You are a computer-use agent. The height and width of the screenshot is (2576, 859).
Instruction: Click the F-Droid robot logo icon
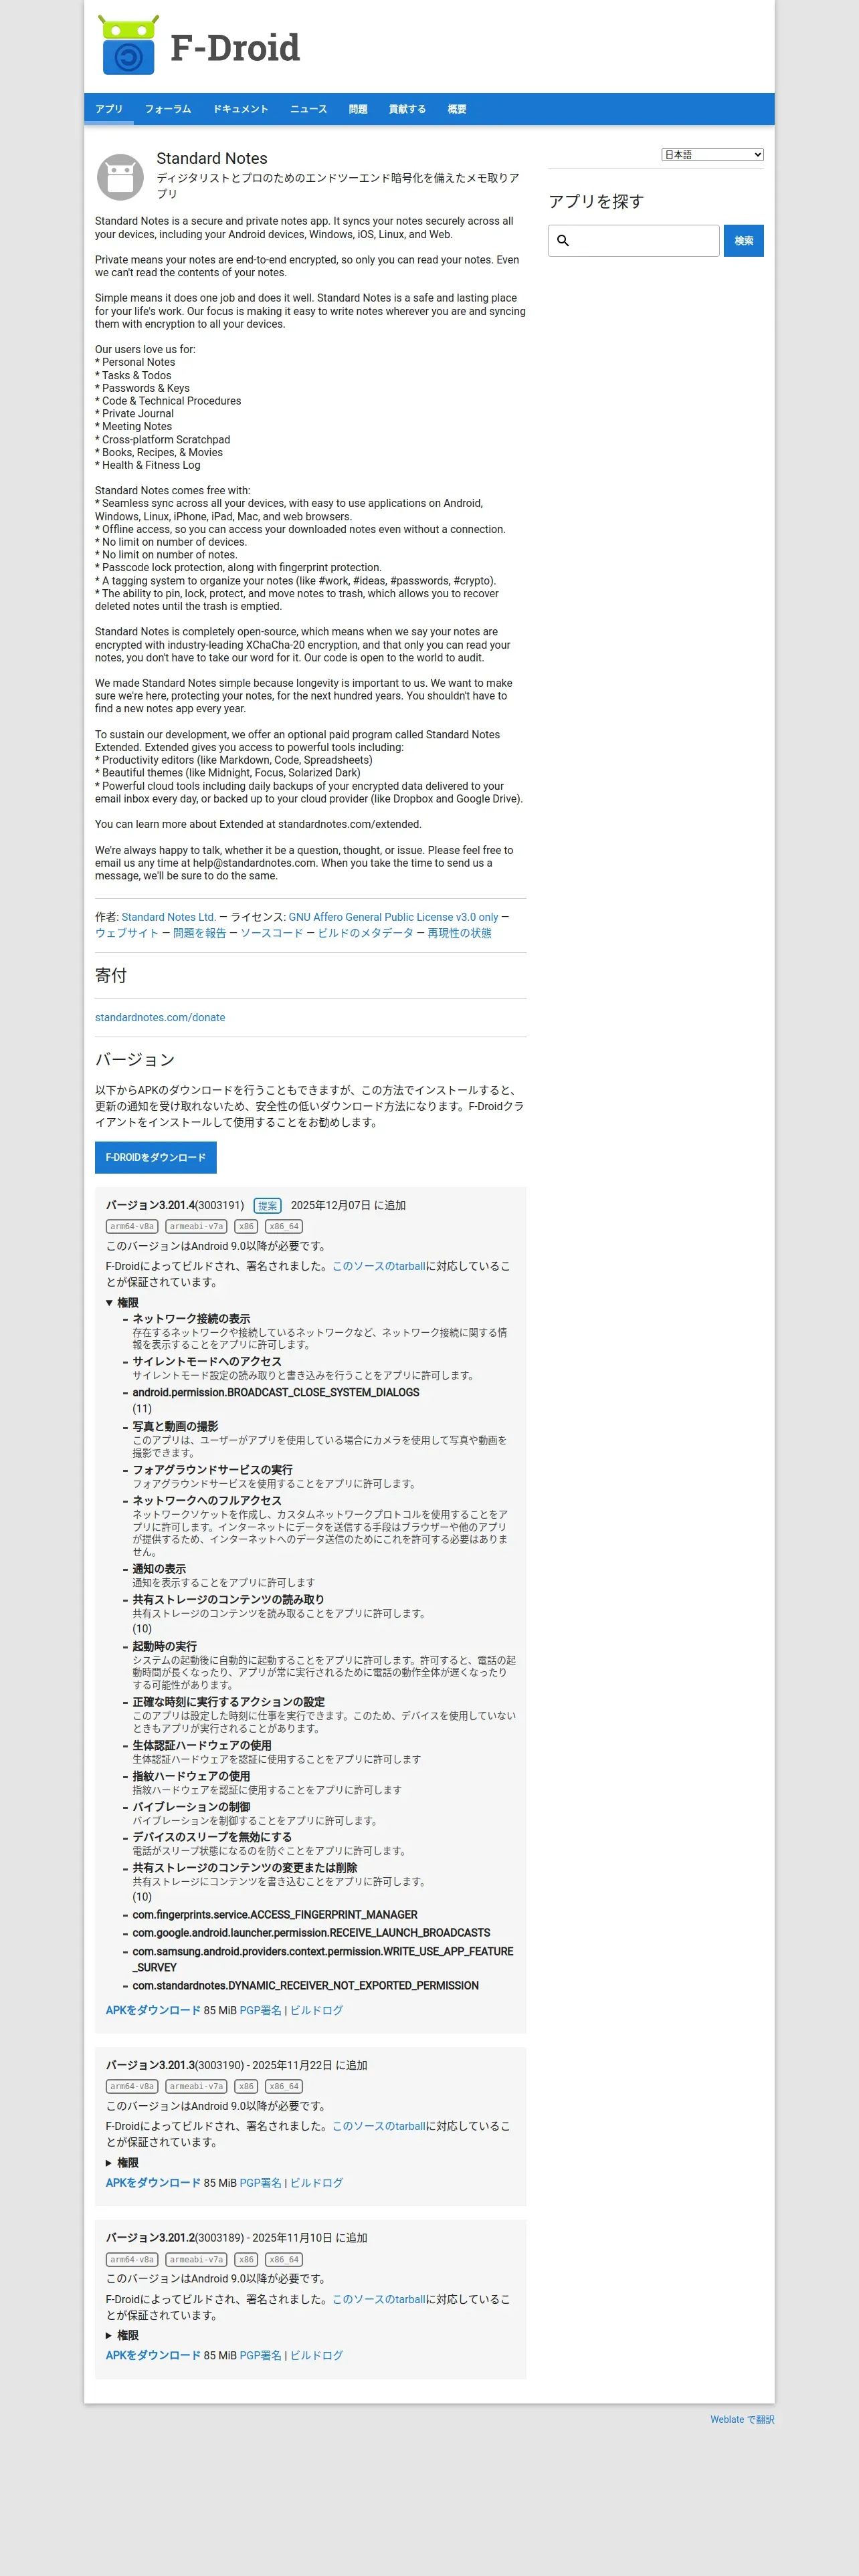pos(128,45)
